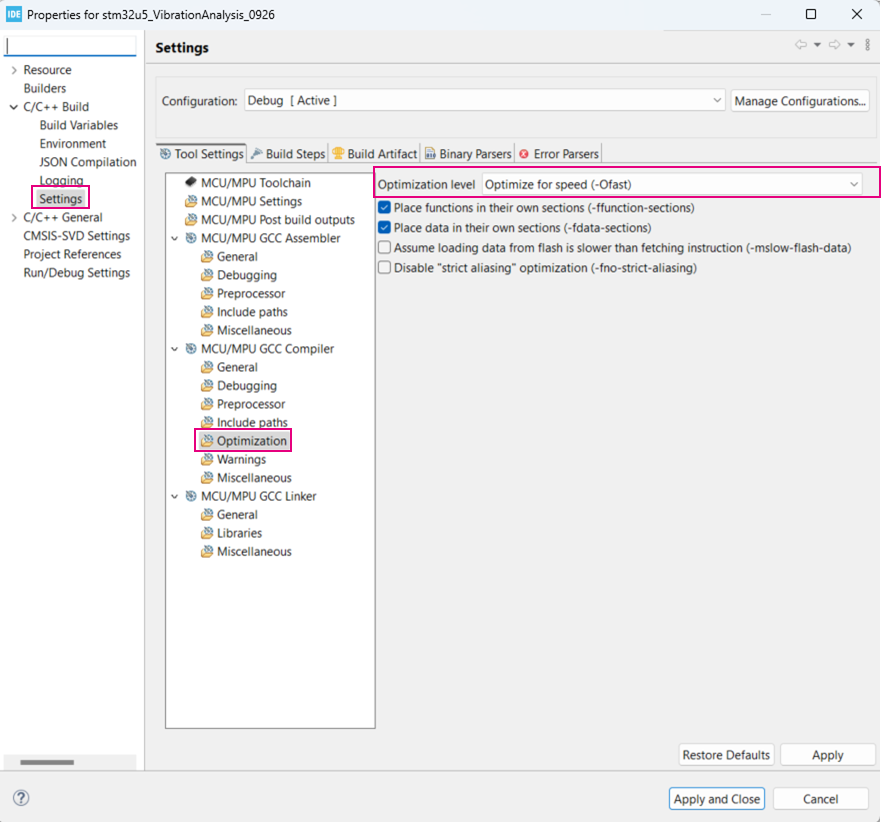Viewport: 881px width, 822px height.
Task: Collapse the MCU/MPU GCC Linker node
Action: [x=175, y=496]
